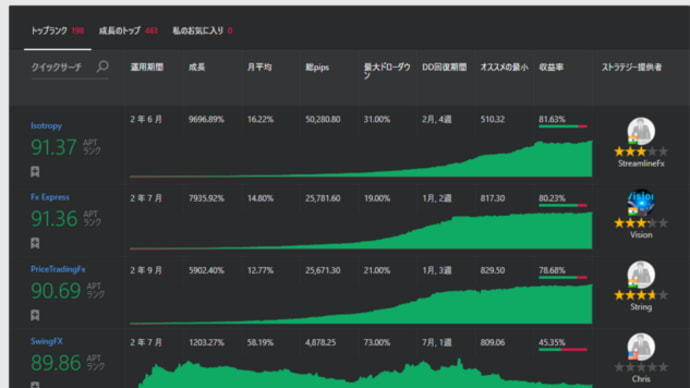Sort by 成長 column header
The image size is (690, 388).
(197, 67)
